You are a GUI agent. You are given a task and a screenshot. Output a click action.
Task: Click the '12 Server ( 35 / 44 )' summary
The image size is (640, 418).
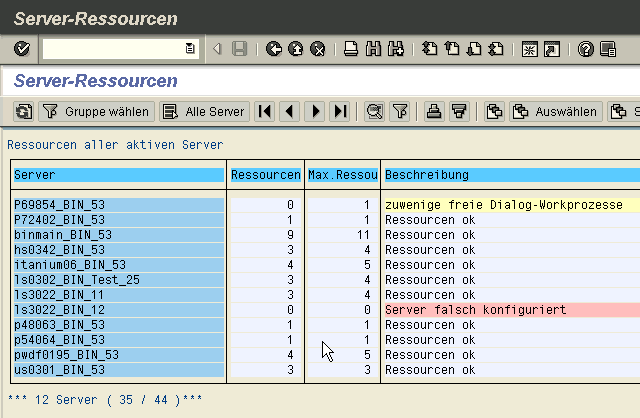pyautogui.click(x=105, y=400)
